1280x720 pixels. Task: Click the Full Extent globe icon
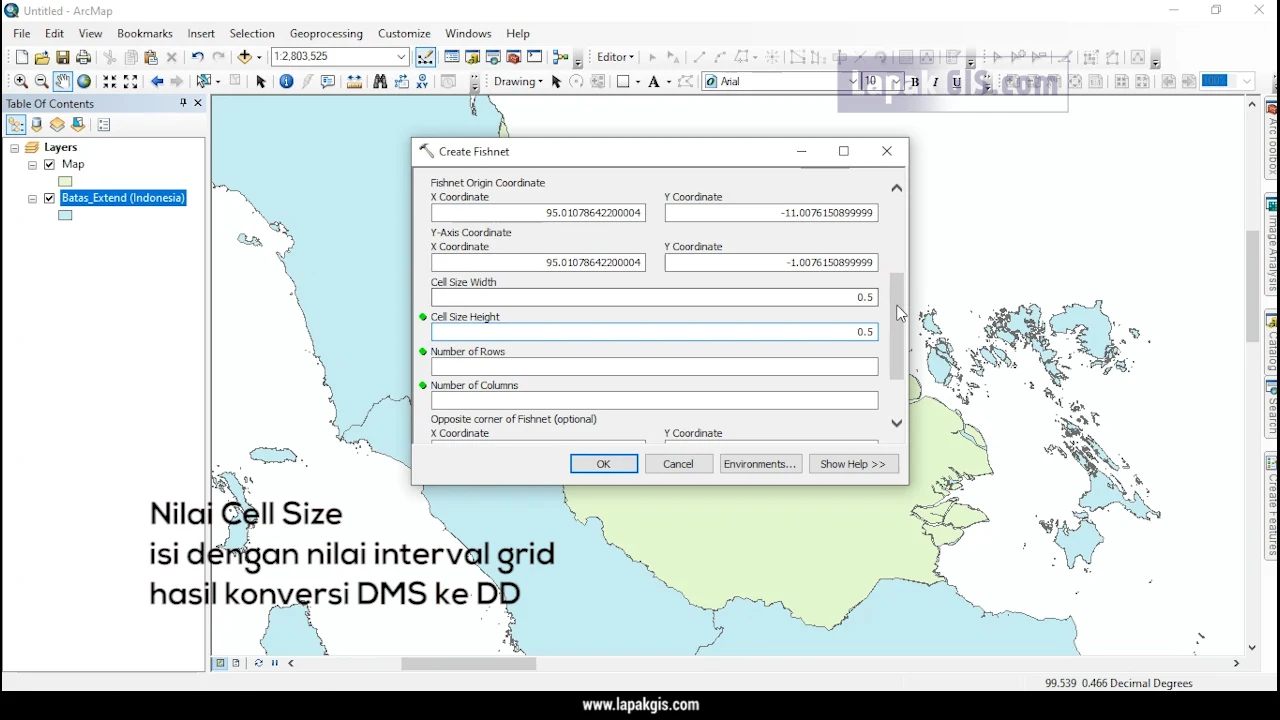(85, 81)
